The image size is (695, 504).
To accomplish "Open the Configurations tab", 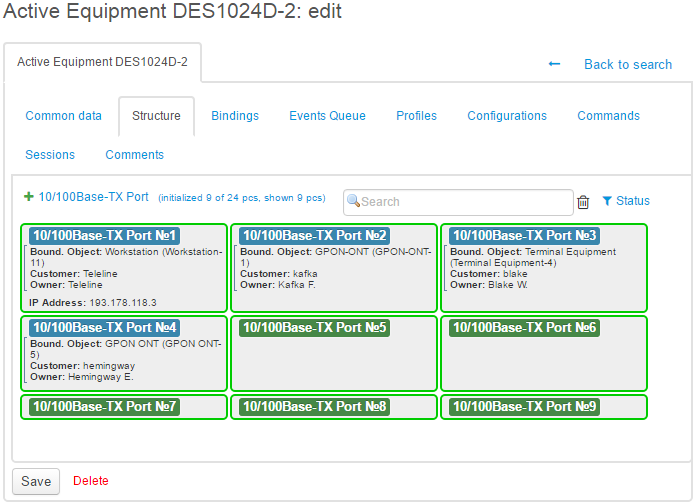I will [x=507, y=116].
